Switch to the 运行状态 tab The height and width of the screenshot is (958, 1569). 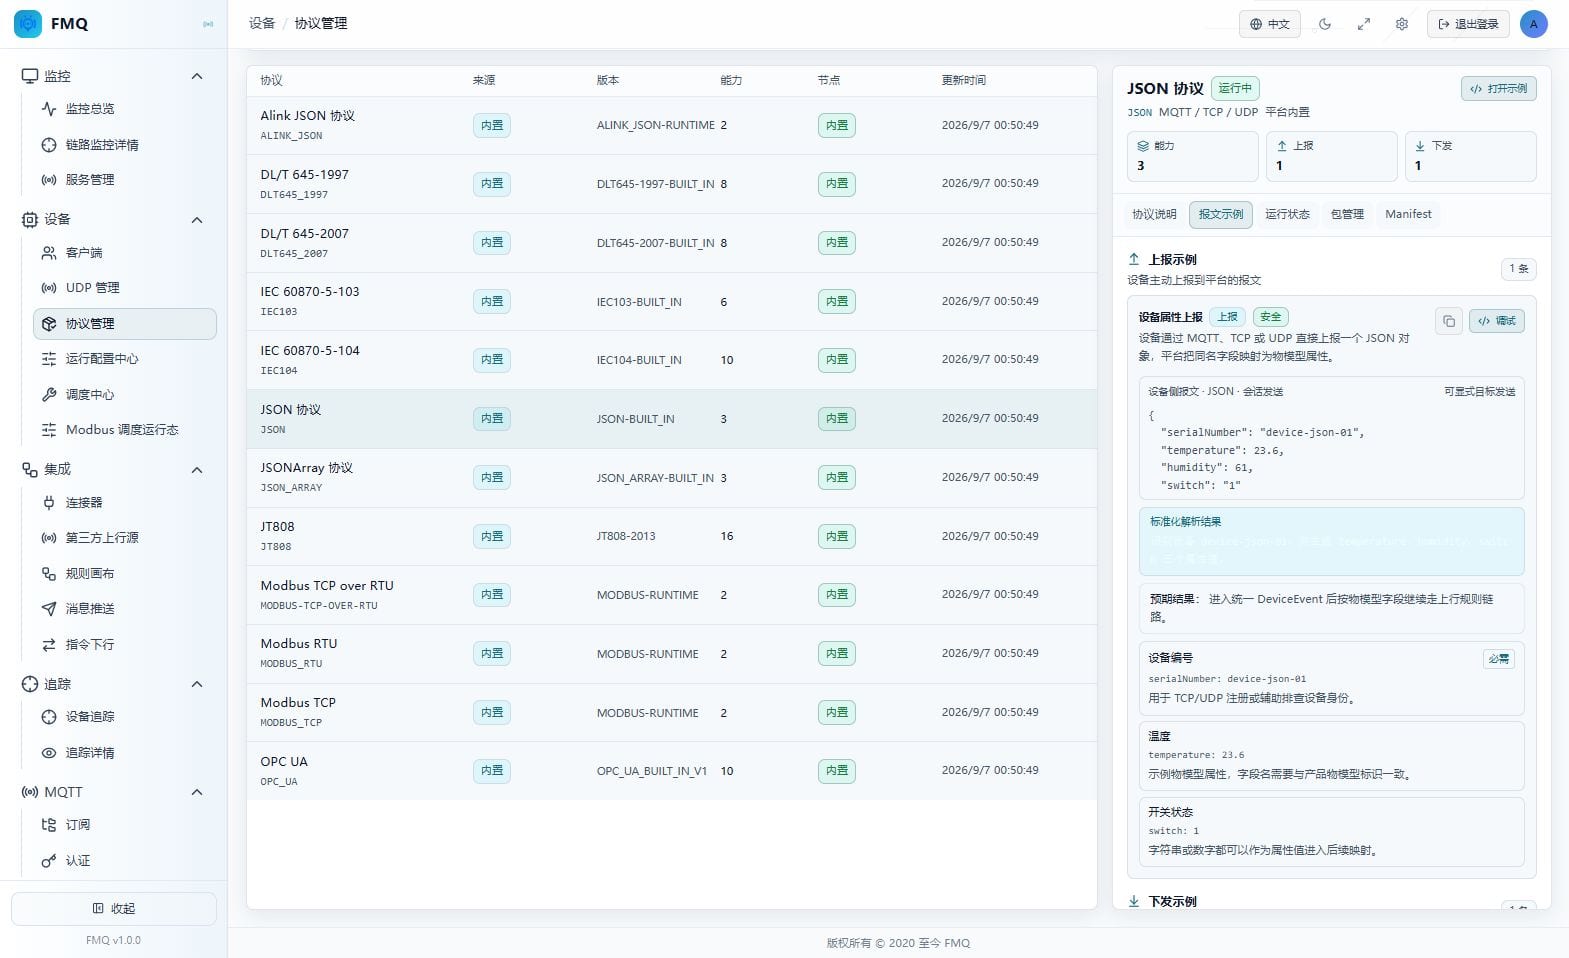coord(1287,214)
